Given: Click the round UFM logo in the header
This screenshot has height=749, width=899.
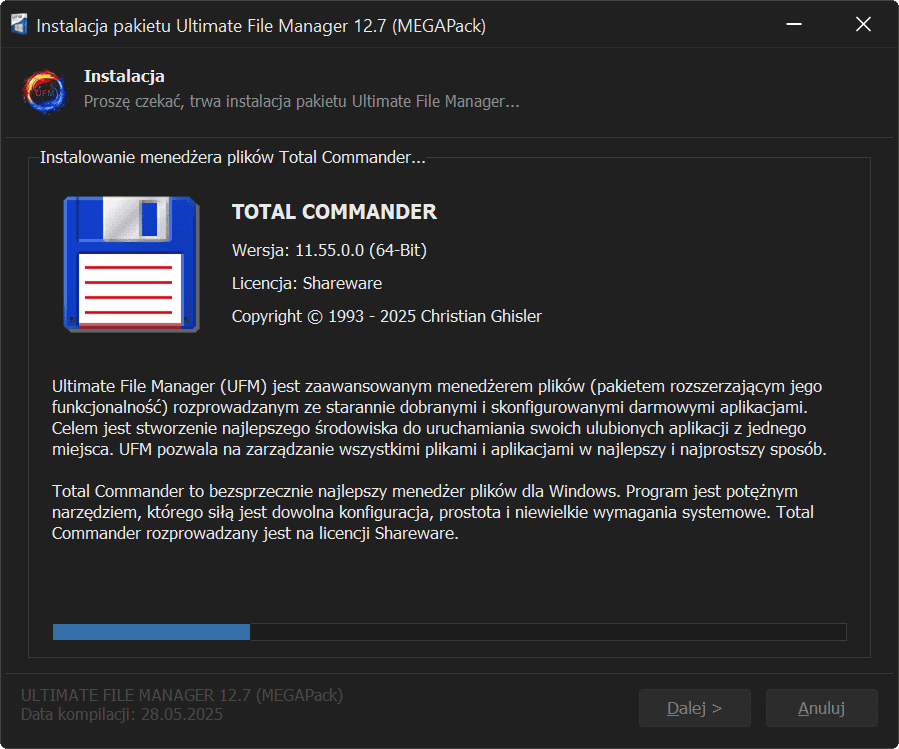Looking at the screenshot, I should click(44, 90).
